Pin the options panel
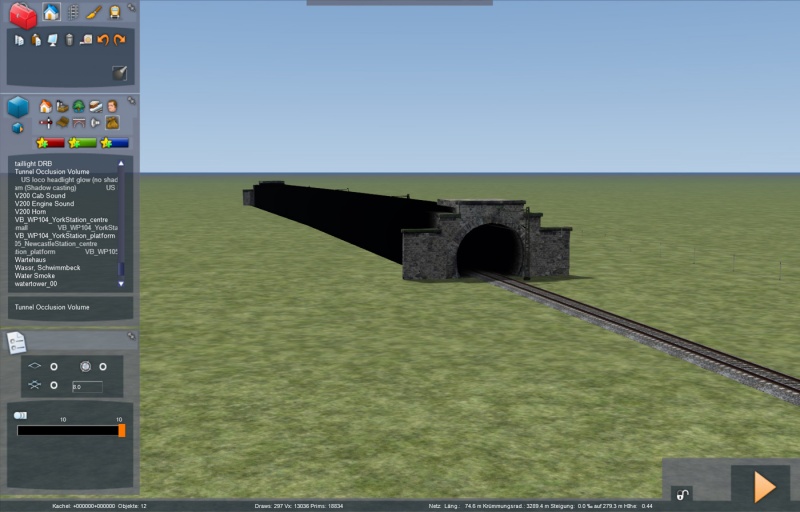Screen dimensions: 800x512 (131, 336)
